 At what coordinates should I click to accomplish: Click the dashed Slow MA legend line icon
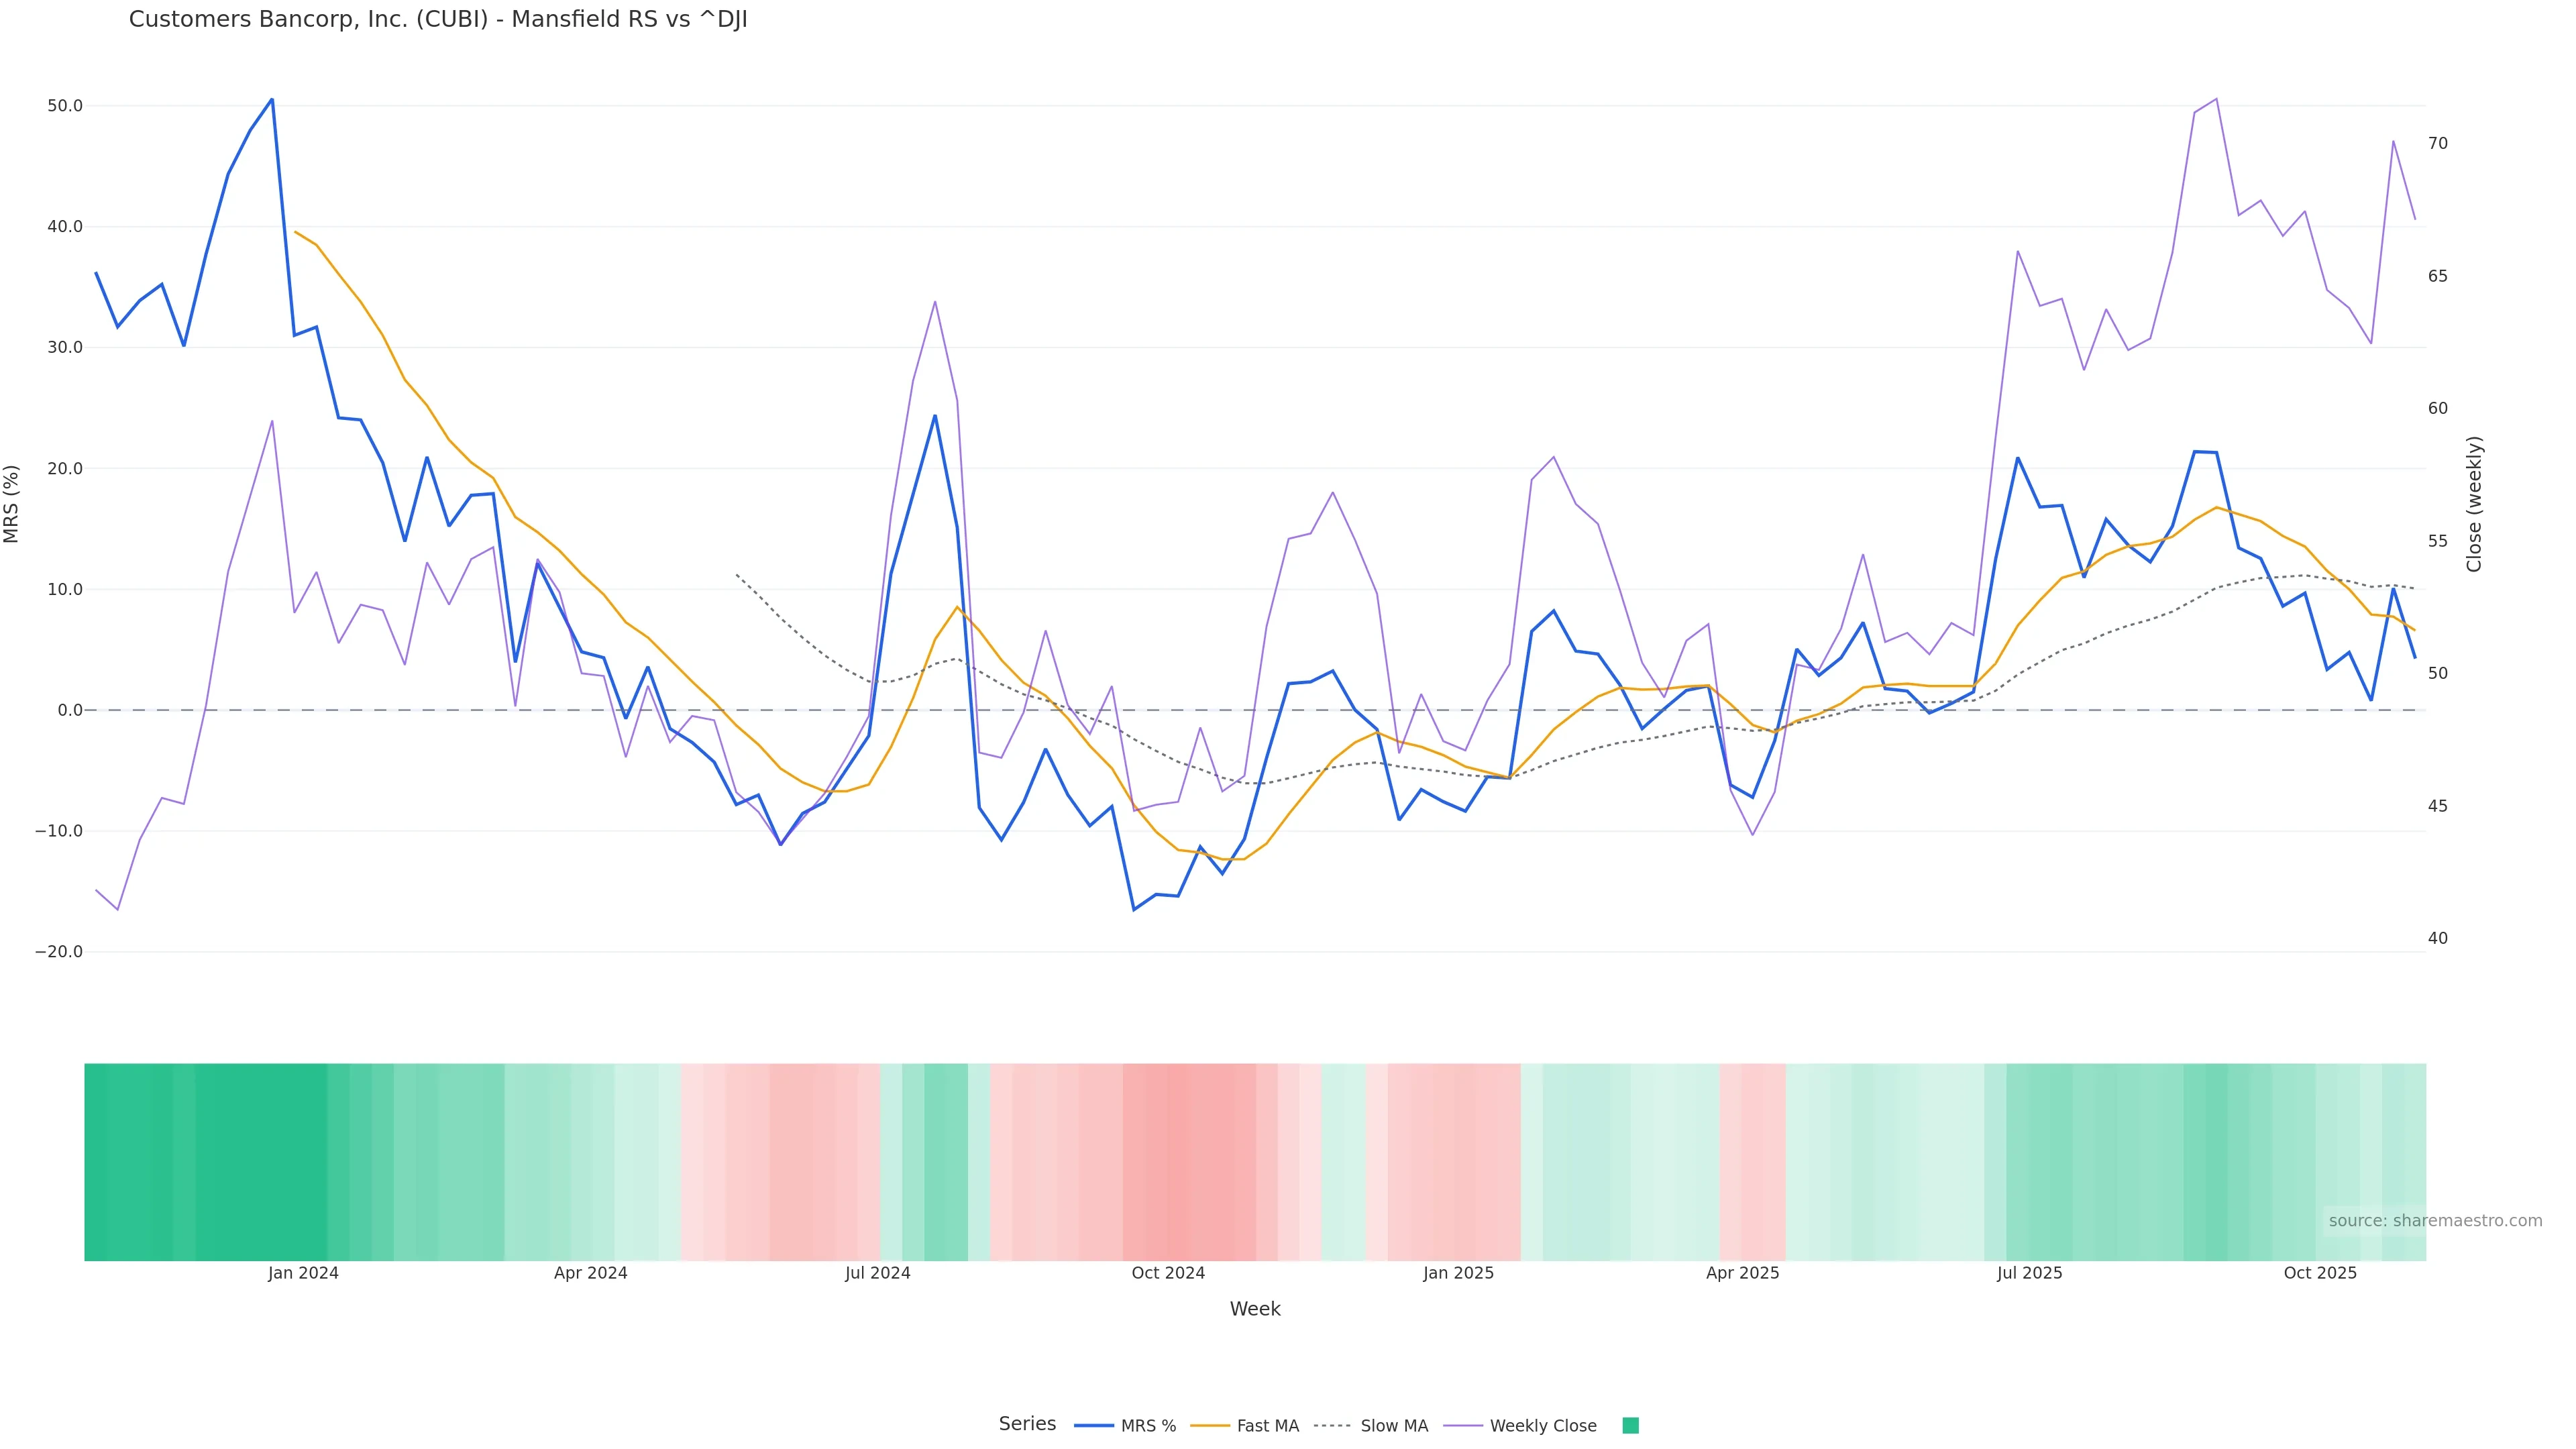(1332, 1426)
